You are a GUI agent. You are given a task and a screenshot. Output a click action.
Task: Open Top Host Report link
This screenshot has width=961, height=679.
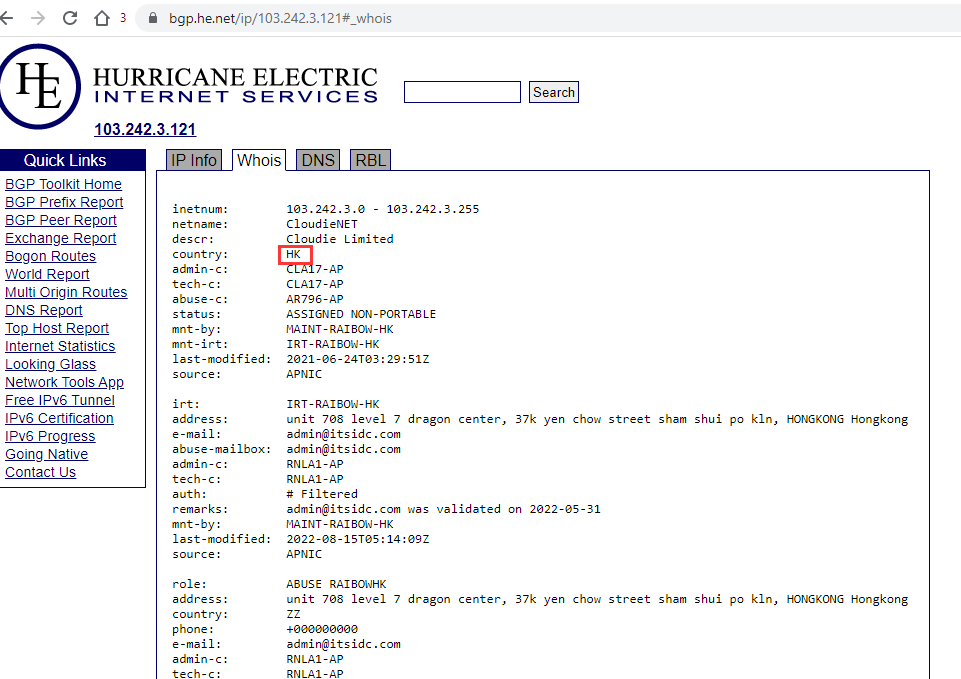point(57,328)
